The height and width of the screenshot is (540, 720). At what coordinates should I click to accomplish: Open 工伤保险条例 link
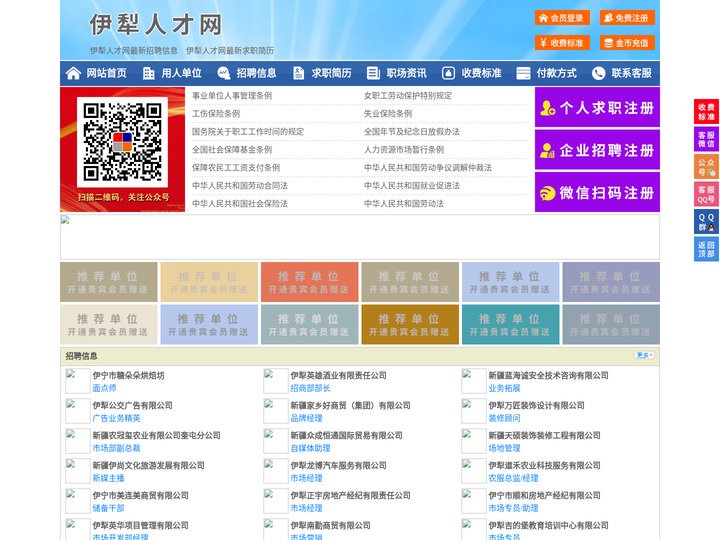point(216,113)
